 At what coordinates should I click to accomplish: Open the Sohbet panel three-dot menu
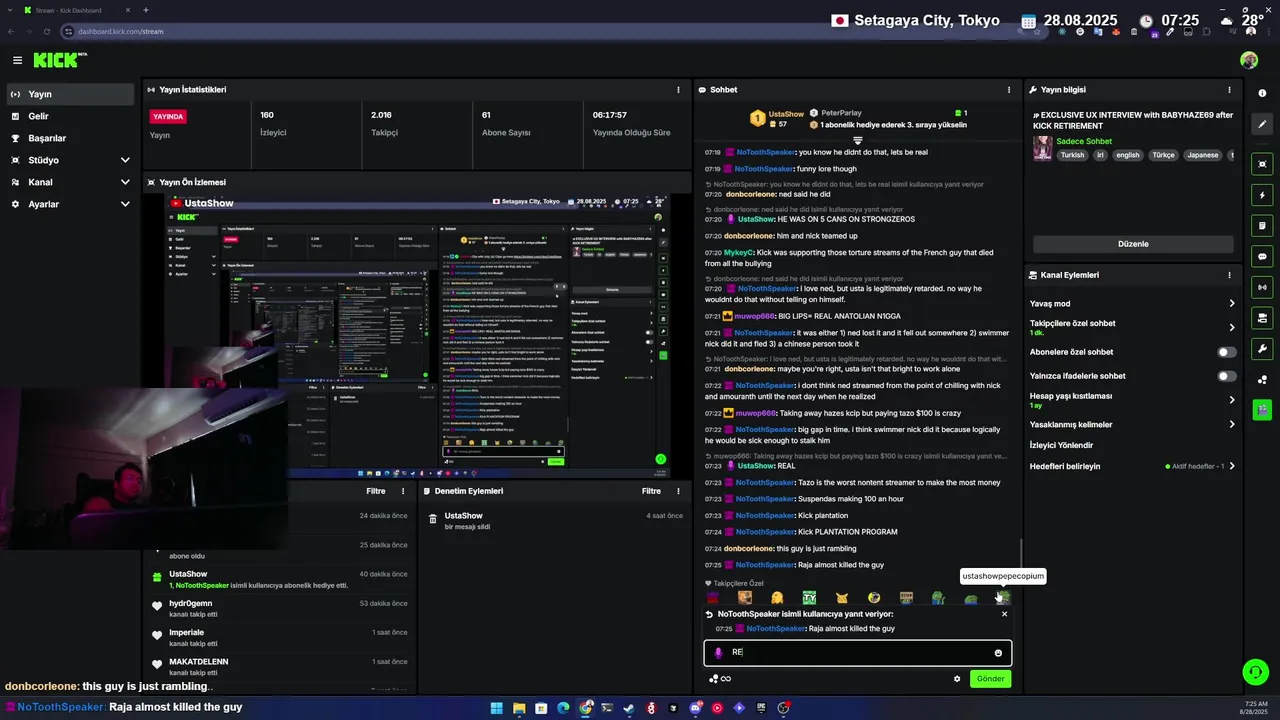[x=1008, y=90]
